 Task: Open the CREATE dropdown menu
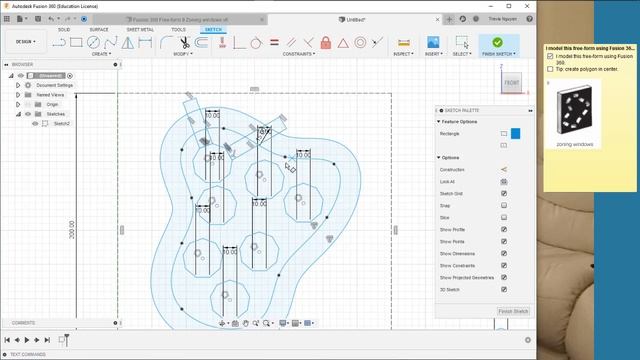pyautogui.click(x=101, y=54)
